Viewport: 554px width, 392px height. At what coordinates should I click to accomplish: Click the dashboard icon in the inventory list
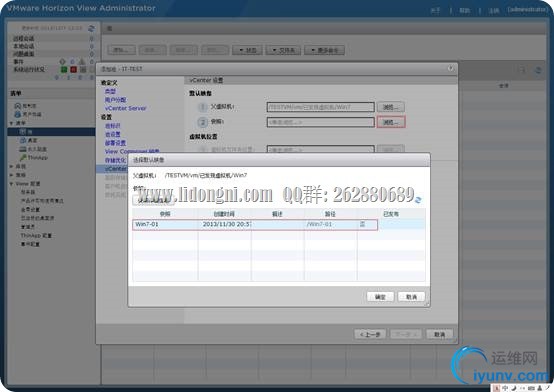17,106
